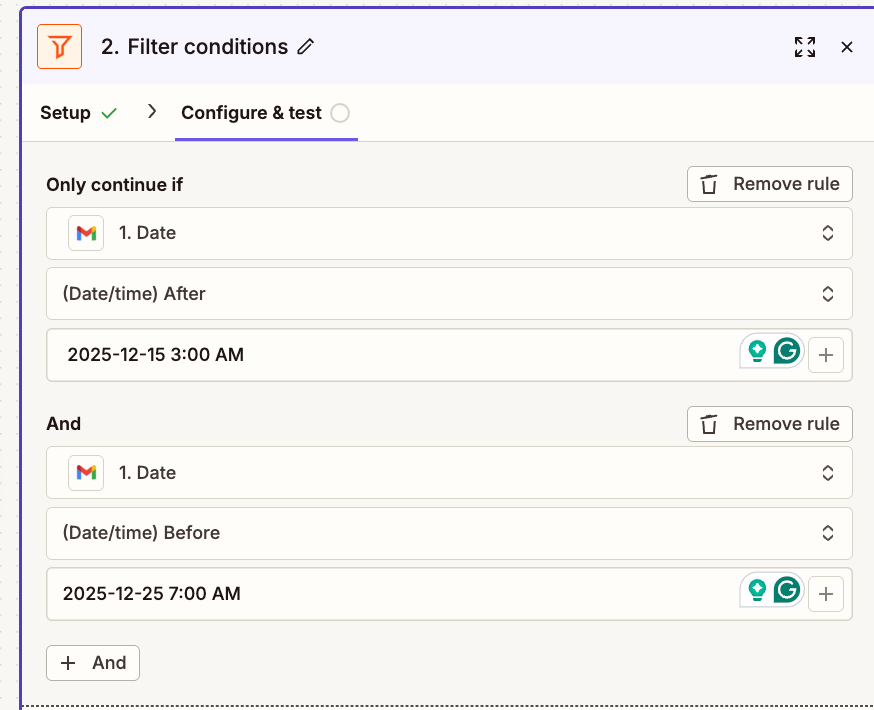
Task: Select the Configure & test tab
Action: [x=252, y=113]
